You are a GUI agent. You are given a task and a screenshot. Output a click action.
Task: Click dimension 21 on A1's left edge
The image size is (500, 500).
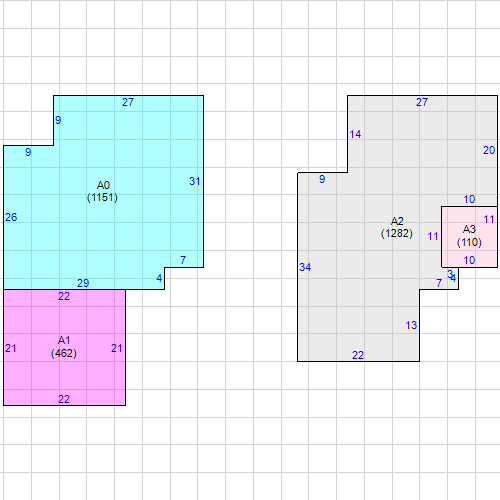[11, 348]
